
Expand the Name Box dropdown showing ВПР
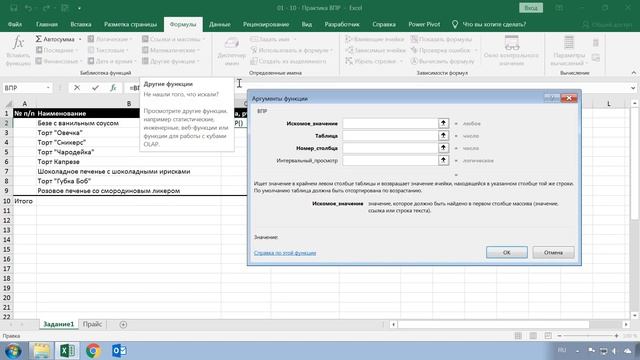pyautogui.click(x=48, y=88)
